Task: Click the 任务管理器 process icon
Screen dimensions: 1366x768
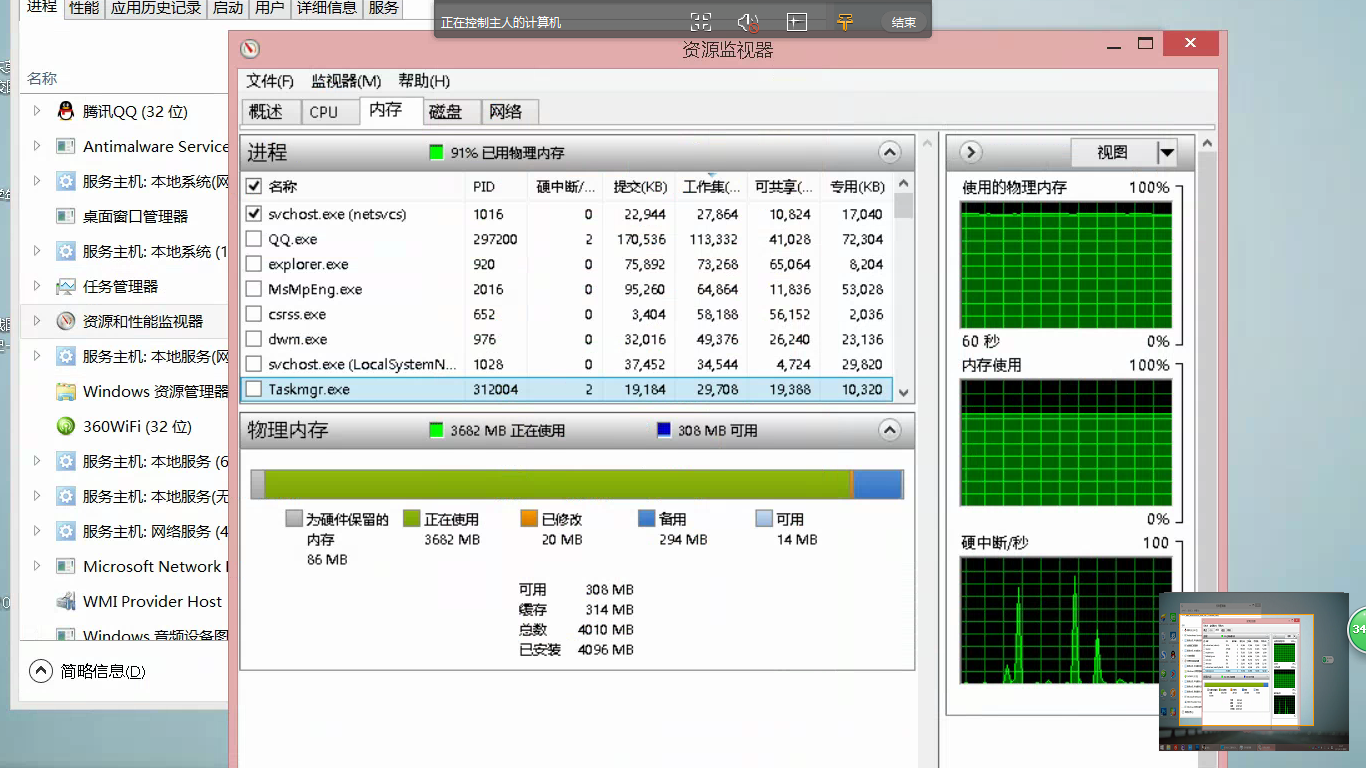Action: click(66, 286)
